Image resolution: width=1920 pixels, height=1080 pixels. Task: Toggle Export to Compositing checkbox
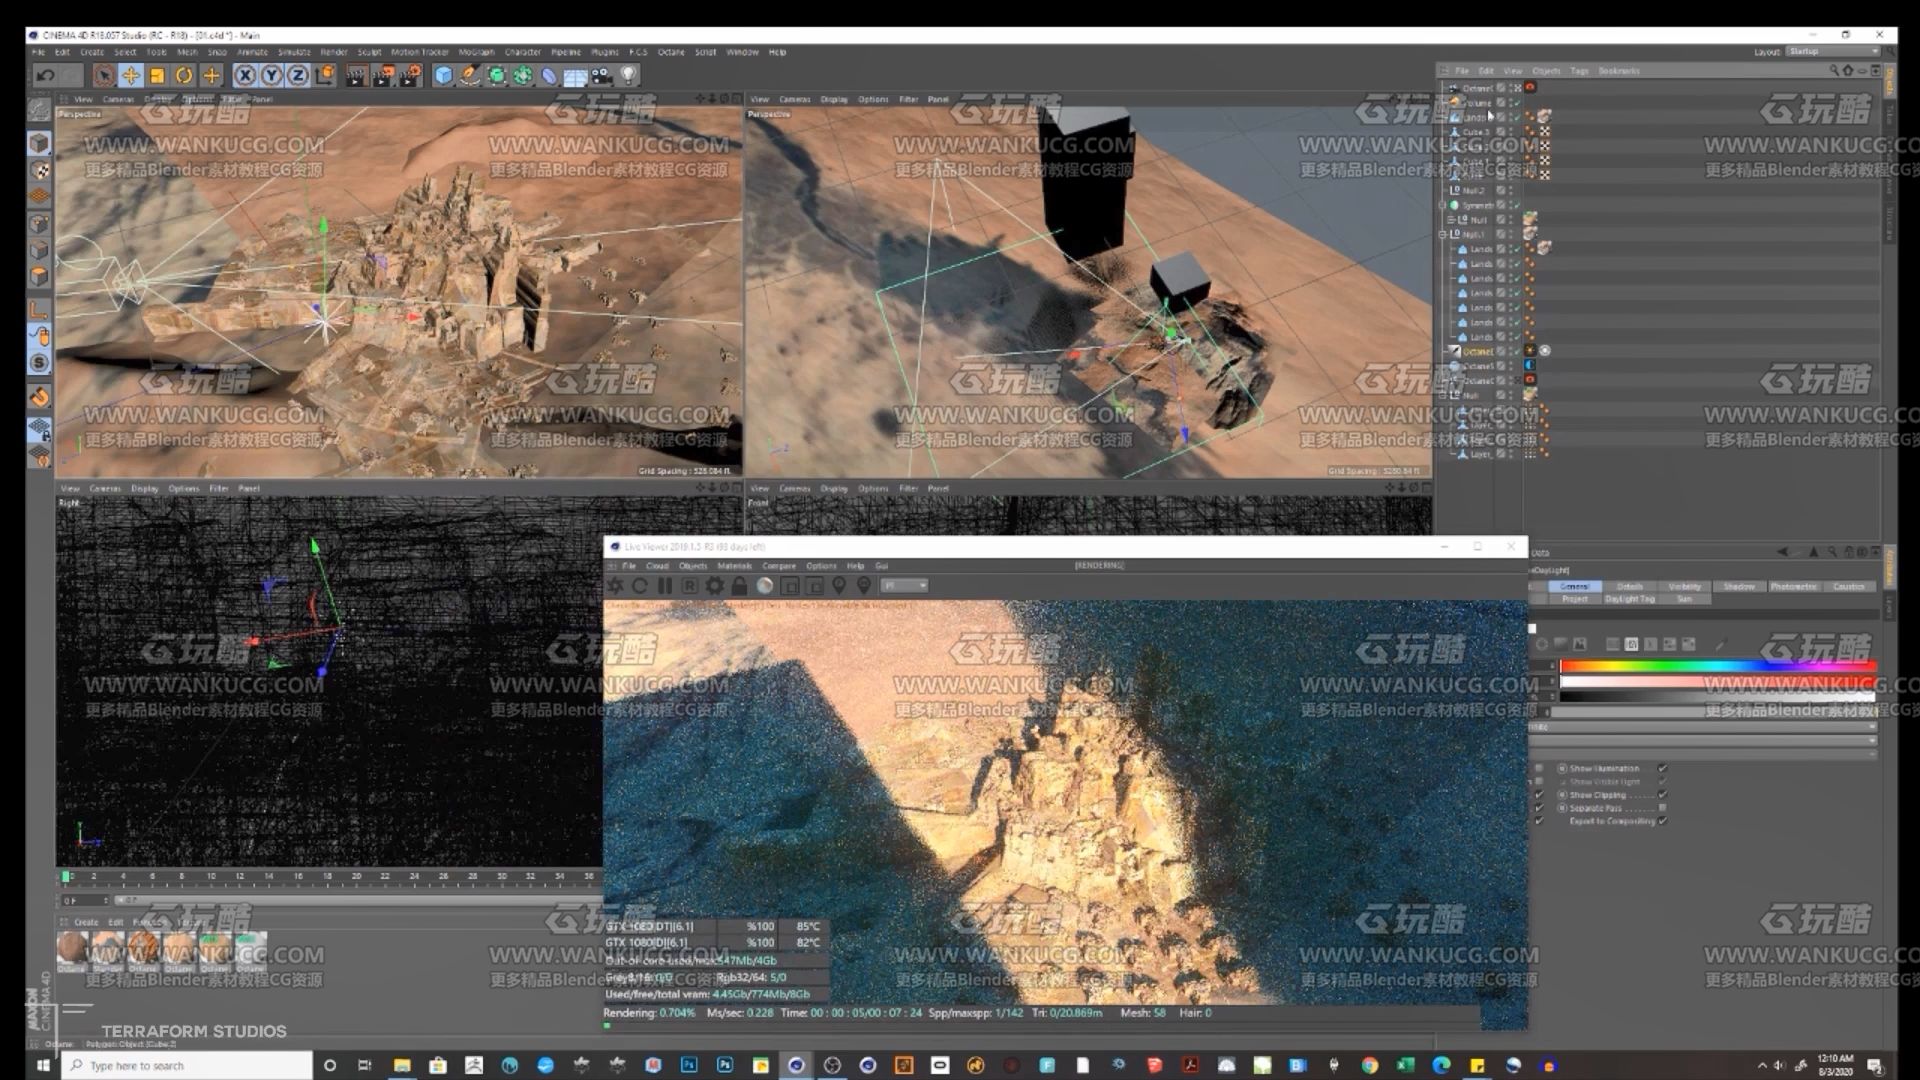(1662, 820)
